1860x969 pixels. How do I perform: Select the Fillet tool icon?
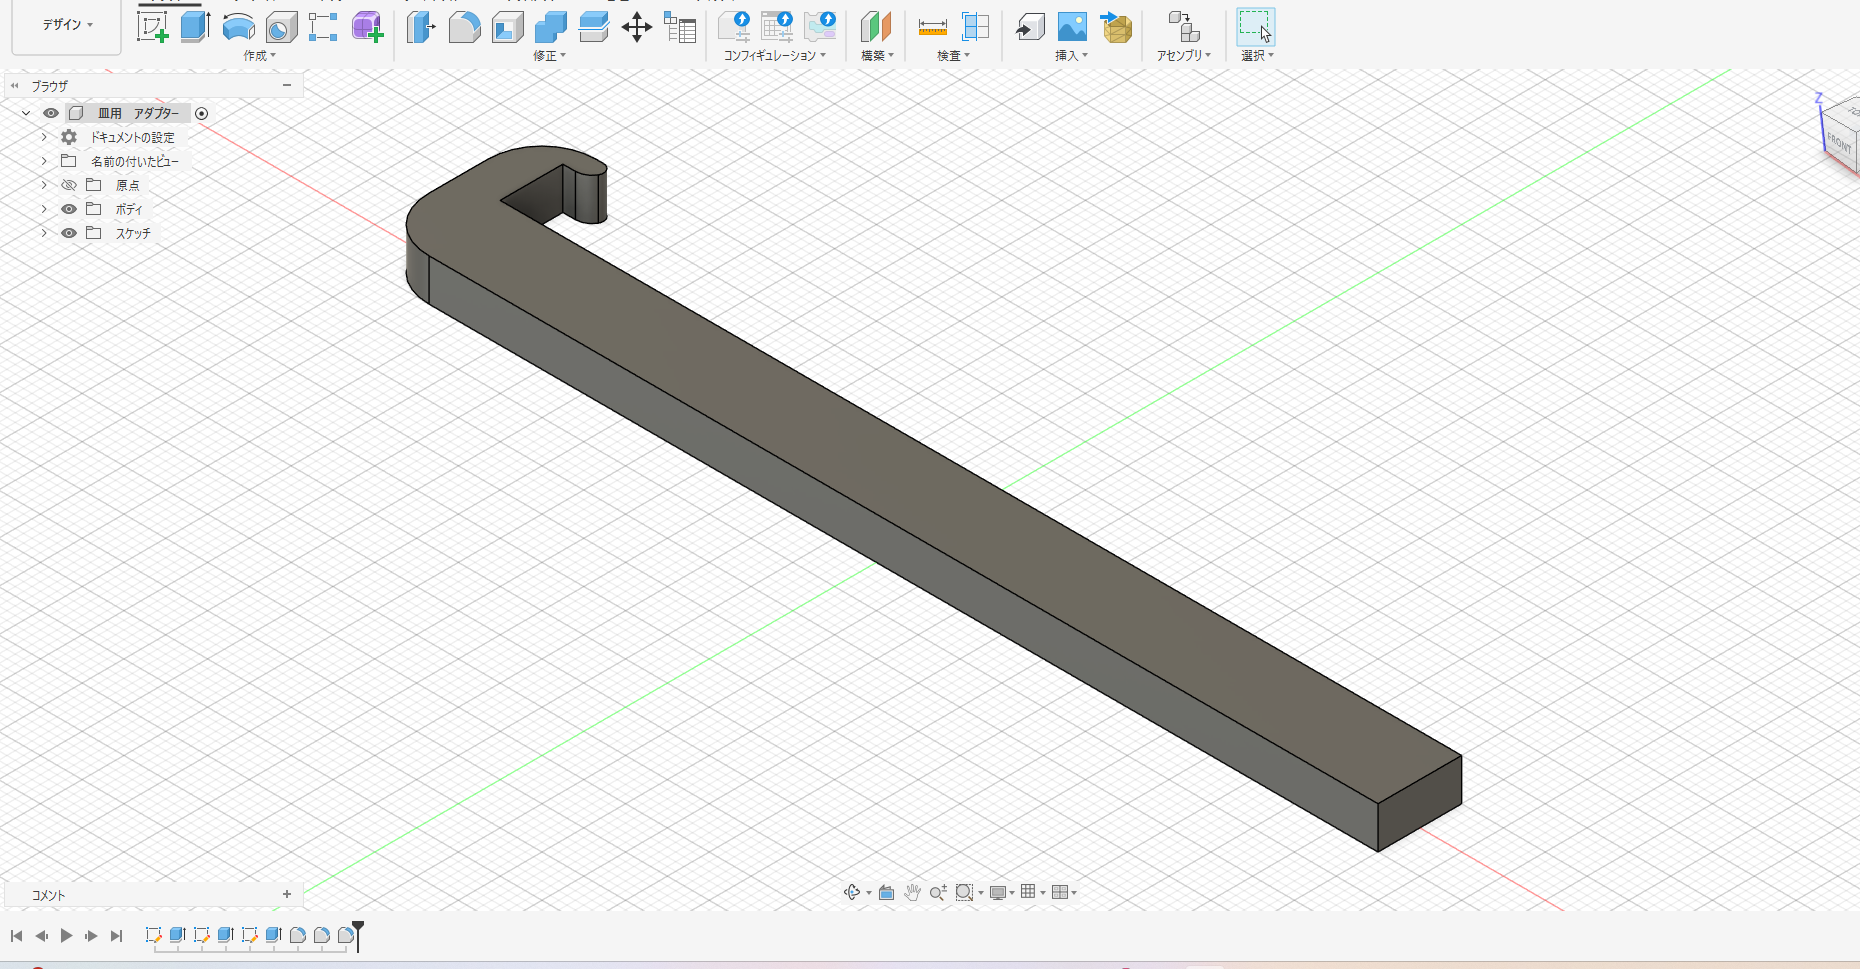pyautogui.click(x=464, y=27)
